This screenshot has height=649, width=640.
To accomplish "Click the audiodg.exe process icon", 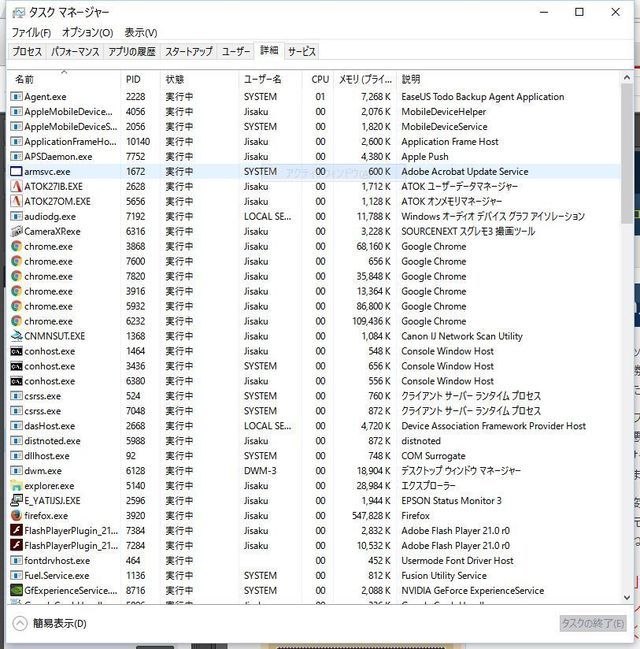I will click(16, 216).
